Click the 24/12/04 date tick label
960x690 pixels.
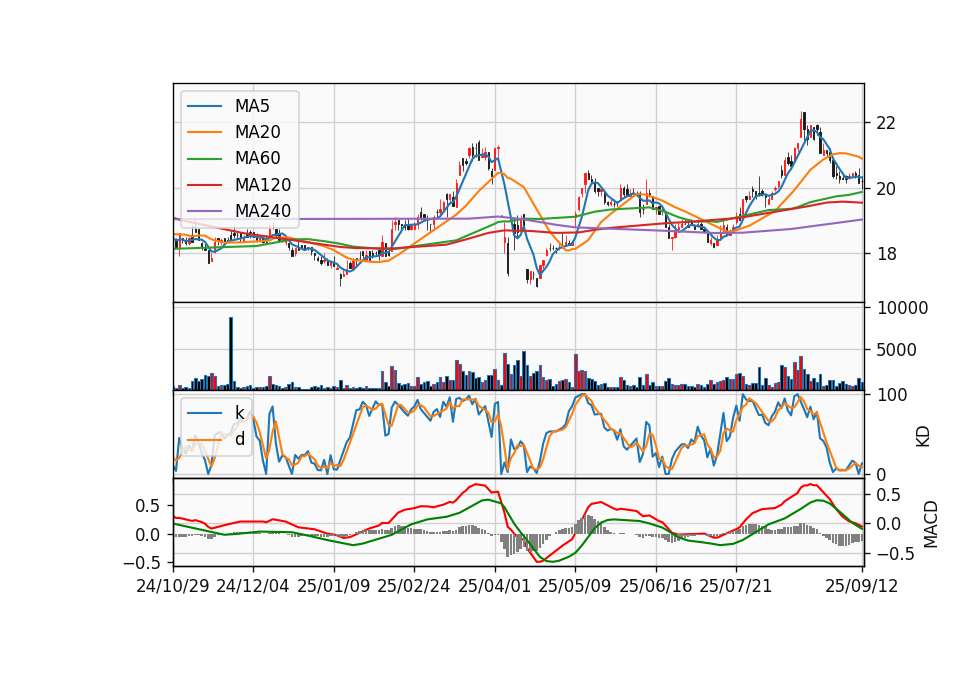[253, 586]
